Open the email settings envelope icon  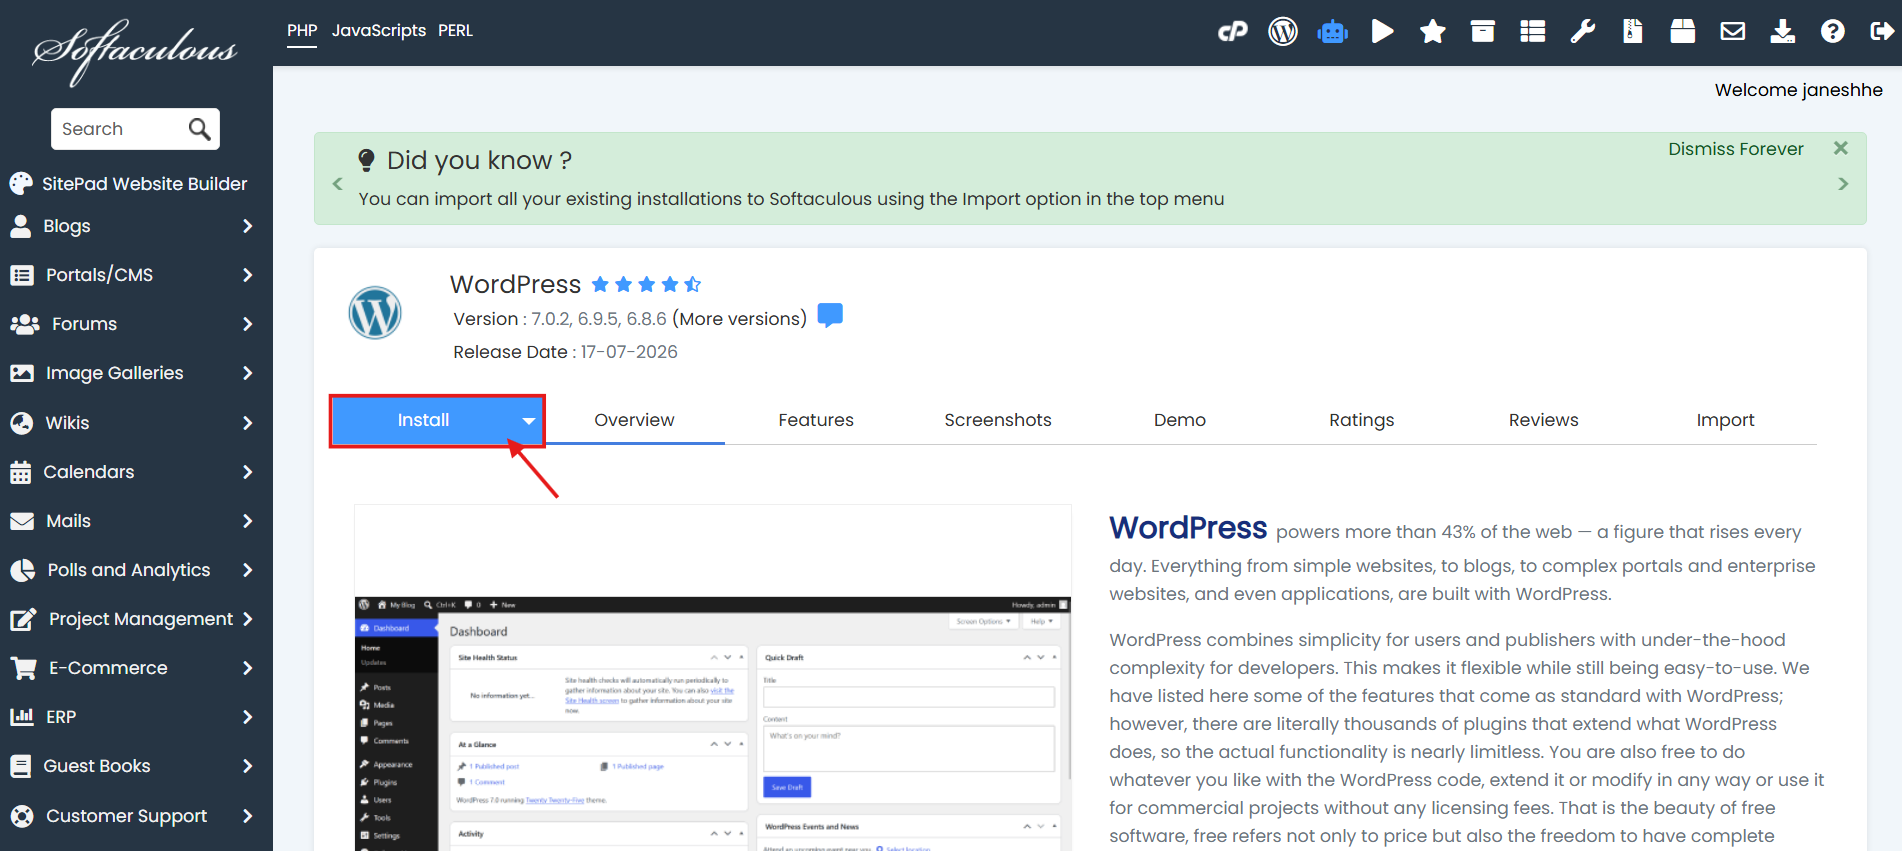pos(1733,32)
